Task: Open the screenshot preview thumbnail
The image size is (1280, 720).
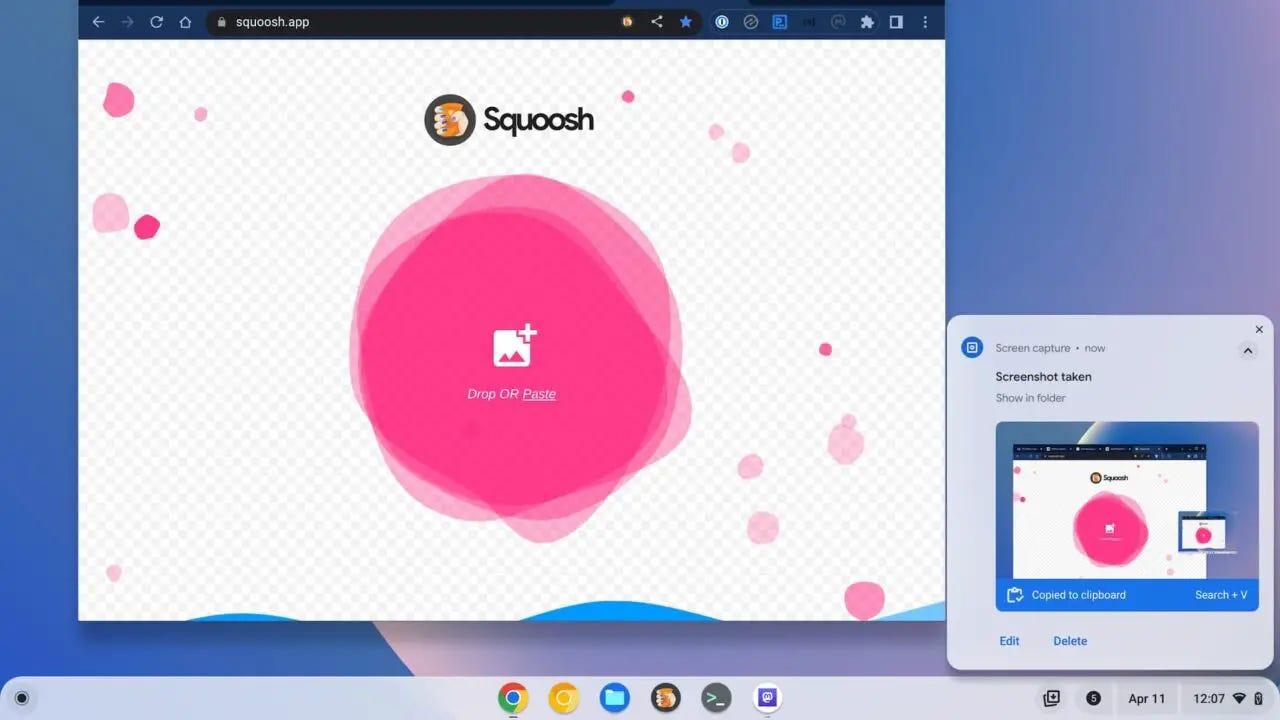Action: 1127,500
